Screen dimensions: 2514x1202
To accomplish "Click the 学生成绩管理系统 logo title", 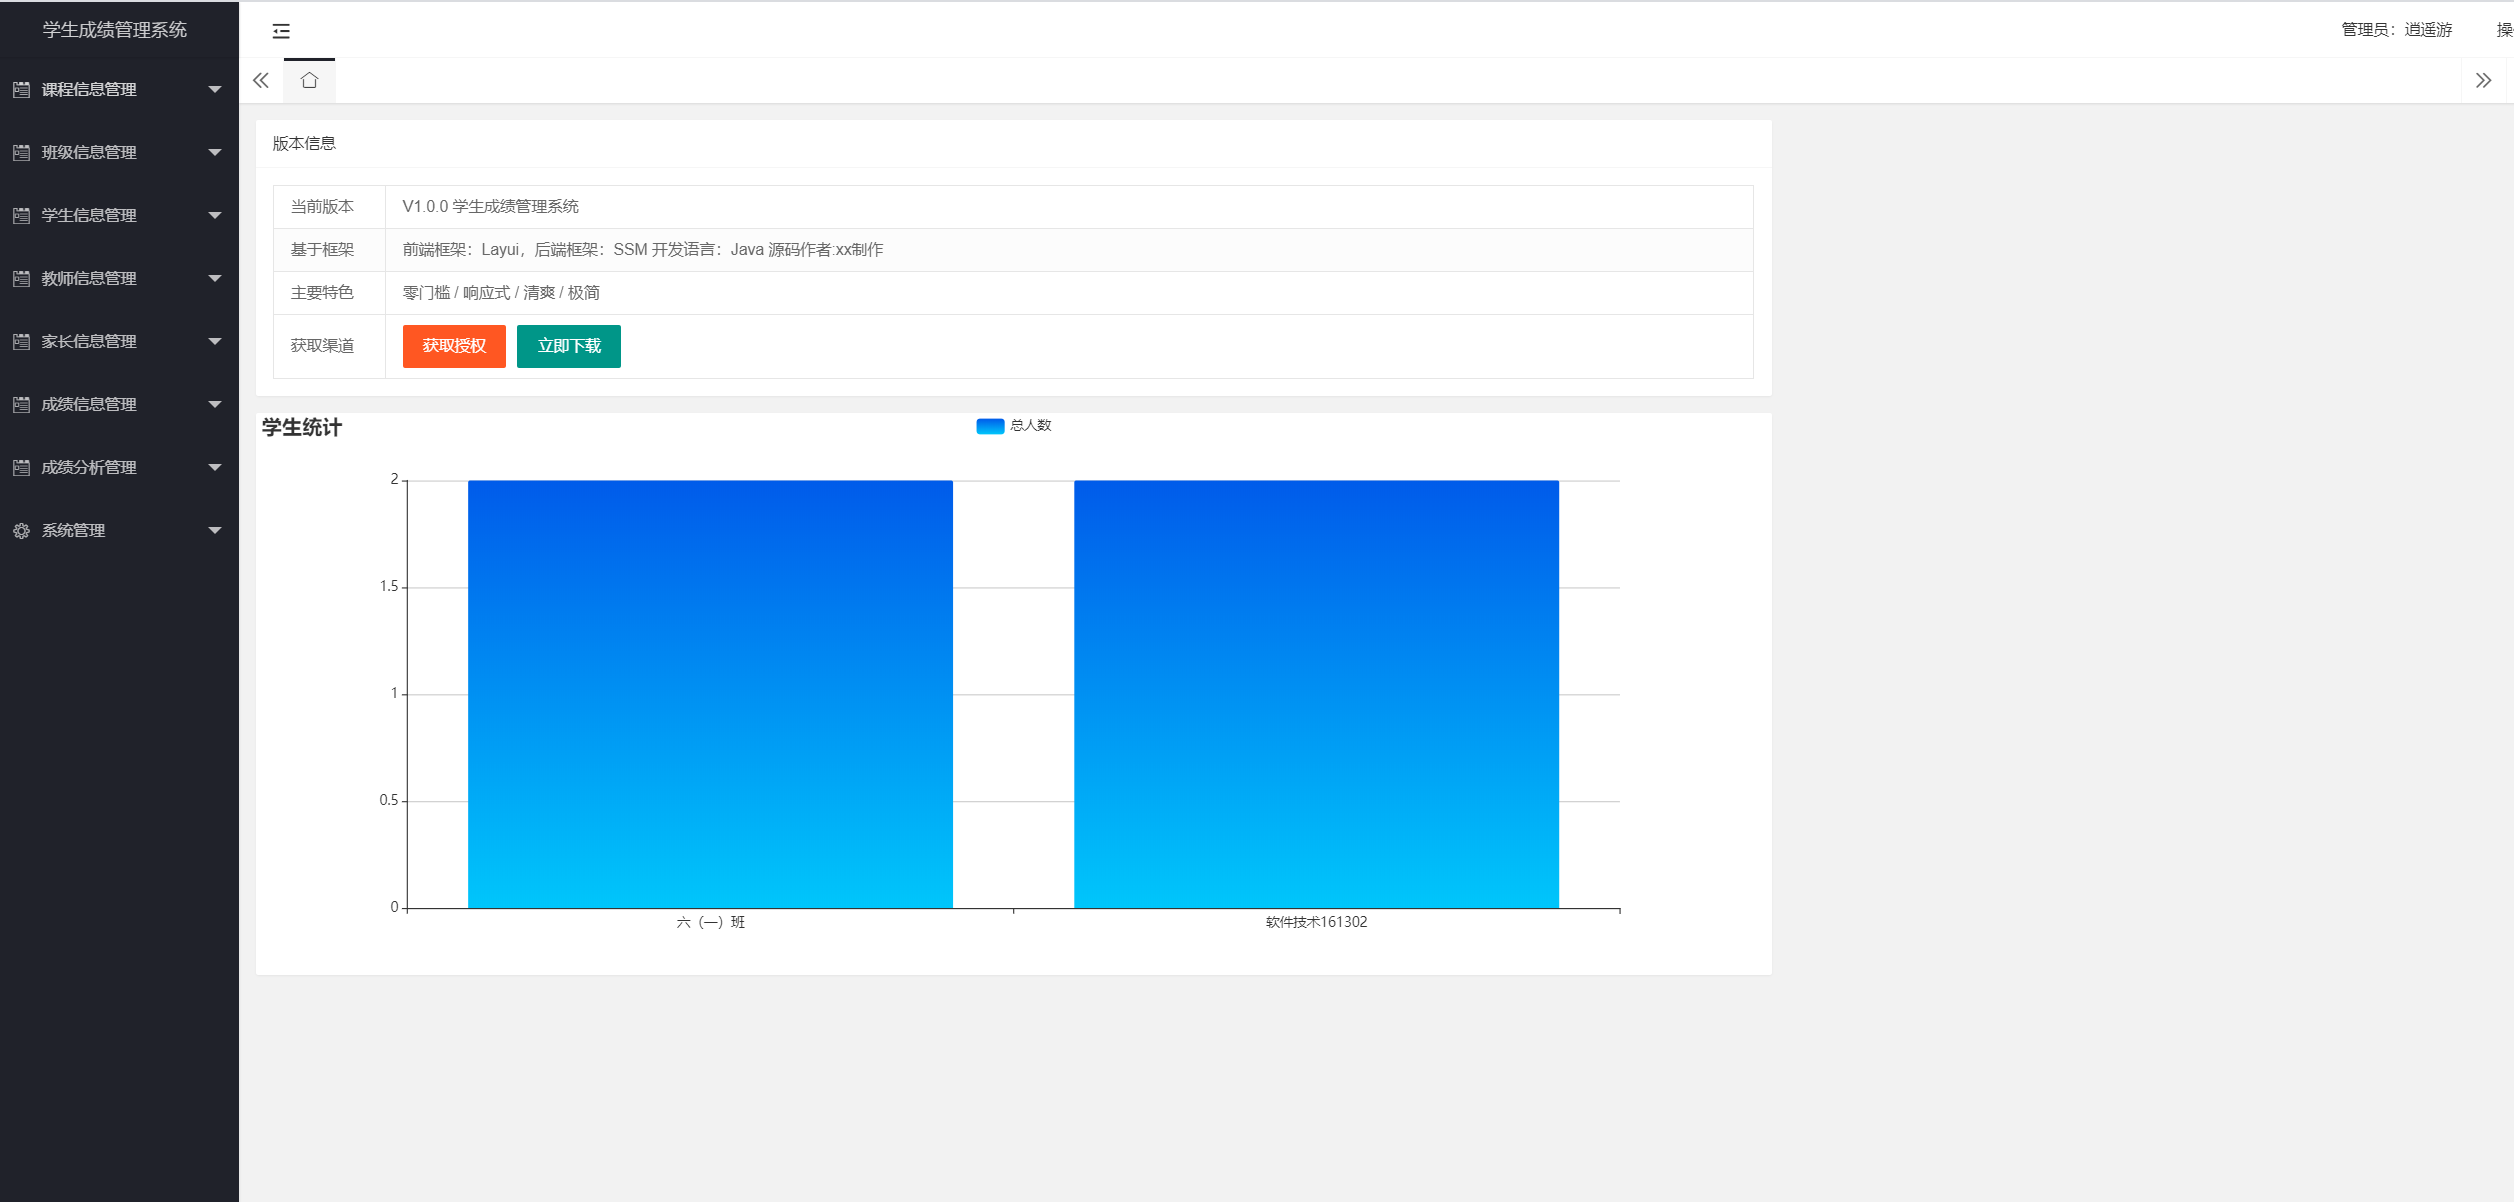I will pyautogui.click(x=115, y=30).
